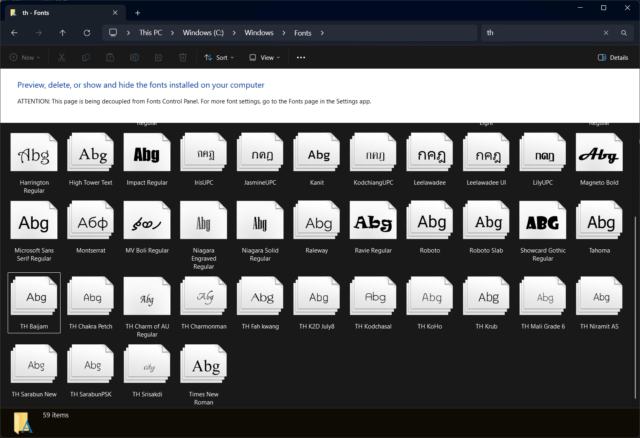640x438 pixels.
Task: Close the 'th - Fonts' tab
Action: [115, 13]
